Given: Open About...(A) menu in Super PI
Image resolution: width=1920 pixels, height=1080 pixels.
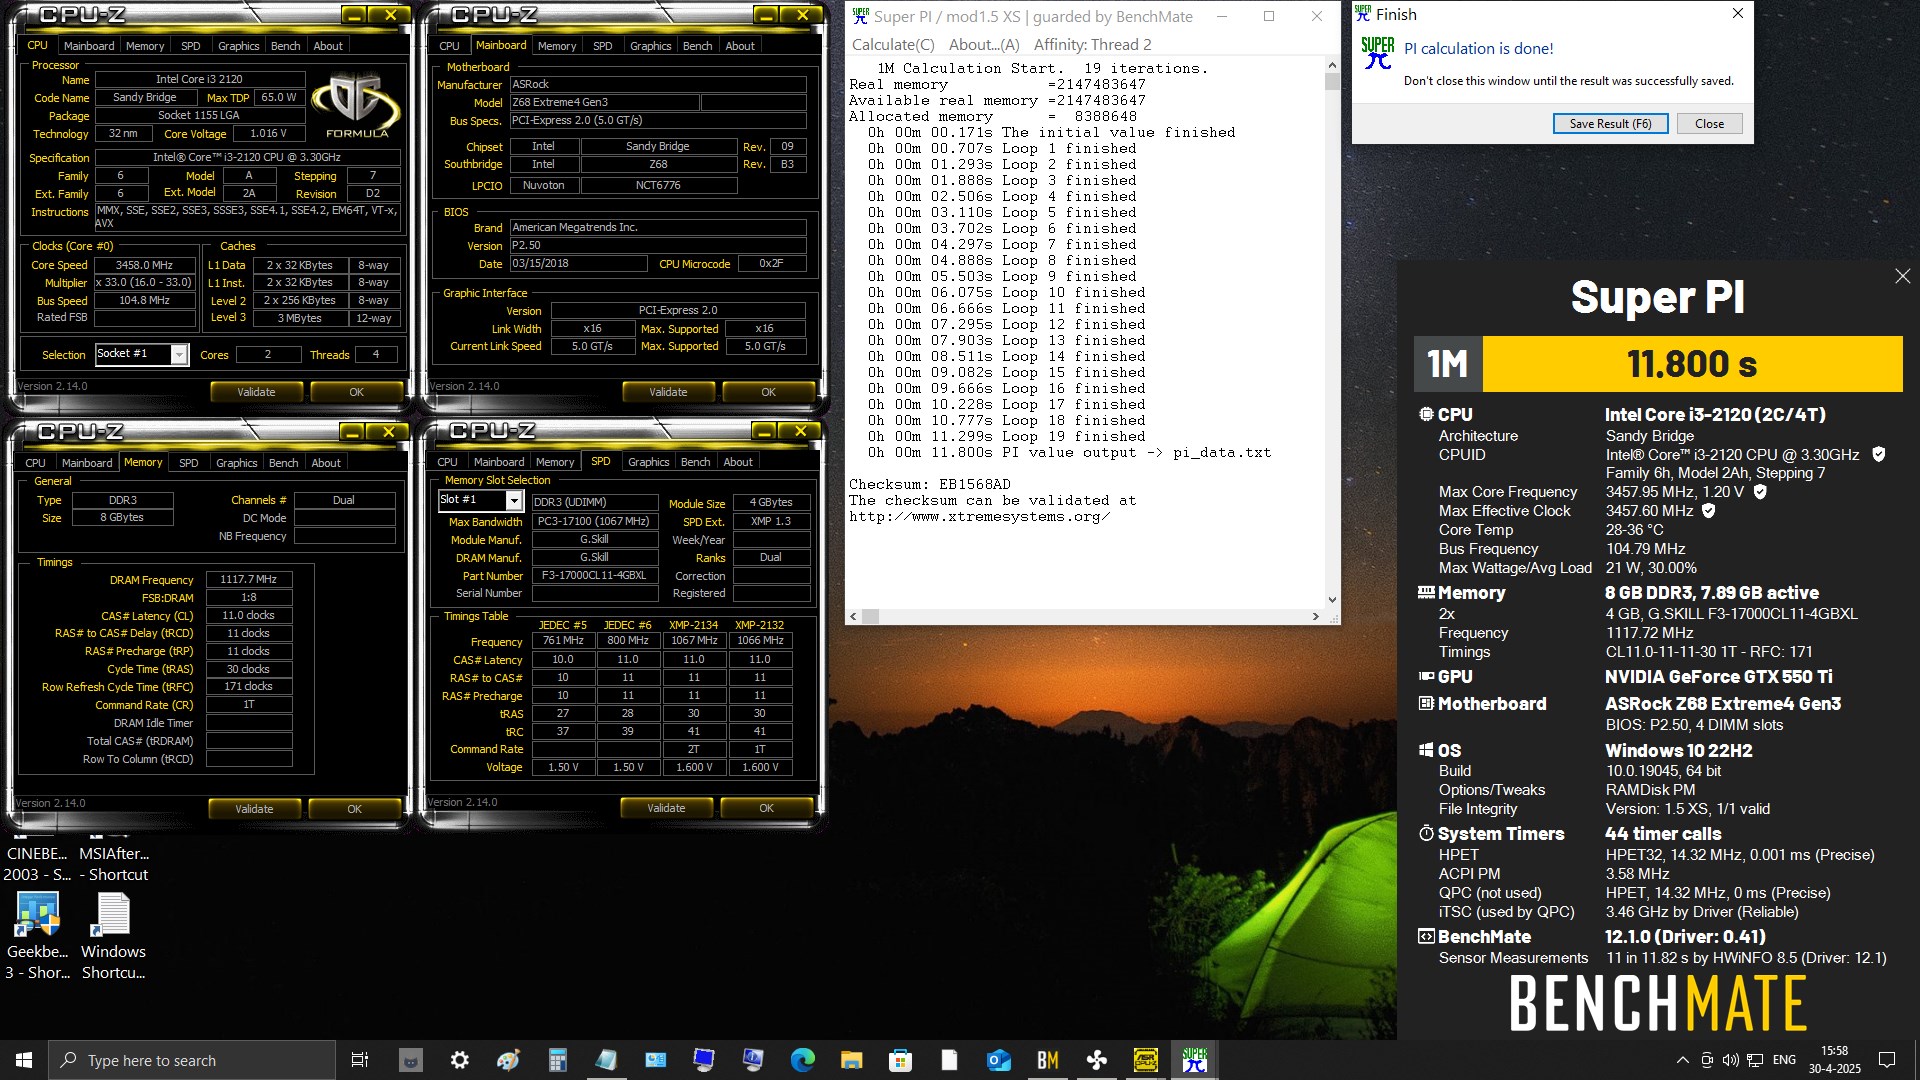Looking at the screenshot, I should 984,45.
